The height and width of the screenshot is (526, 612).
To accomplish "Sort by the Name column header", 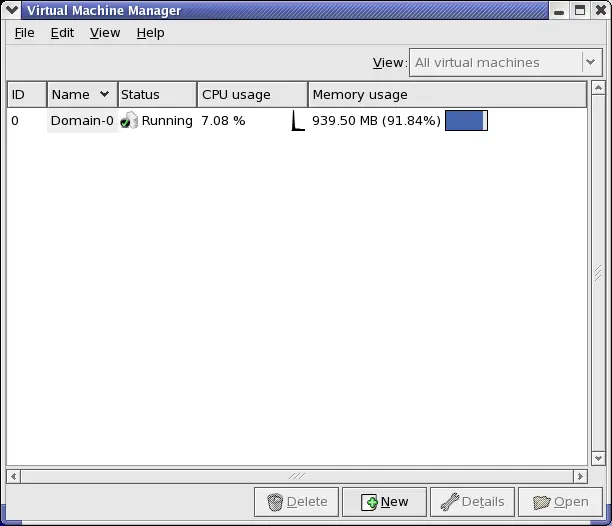I will click(82, 94).
